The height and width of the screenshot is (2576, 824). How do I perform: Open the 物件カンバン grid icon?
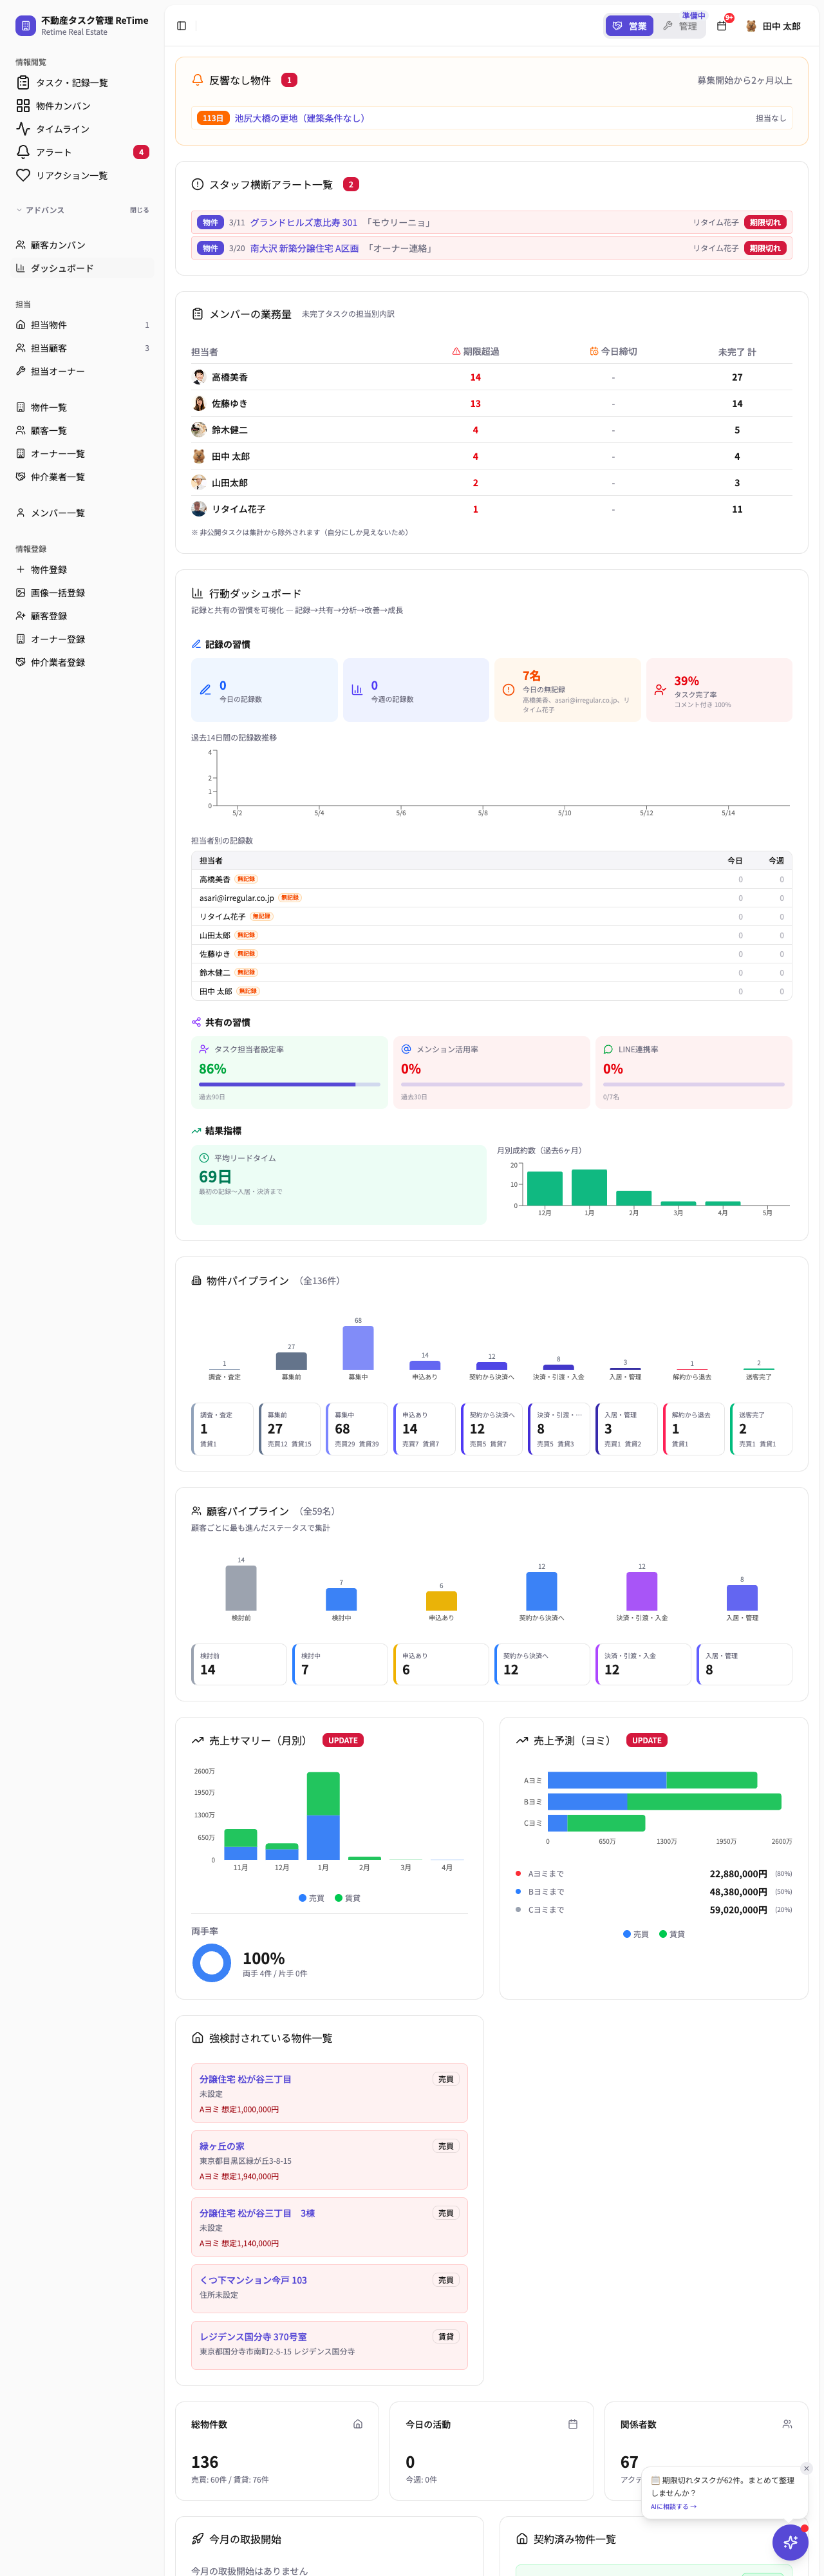coord(23,106)
